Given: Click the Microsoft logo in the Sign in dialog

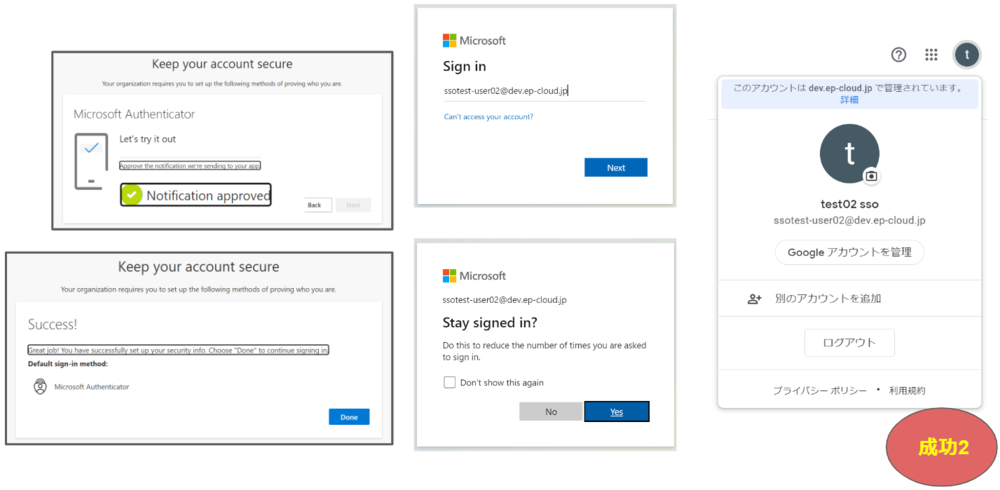Looking at the screenshot, I should pos(450,41).
